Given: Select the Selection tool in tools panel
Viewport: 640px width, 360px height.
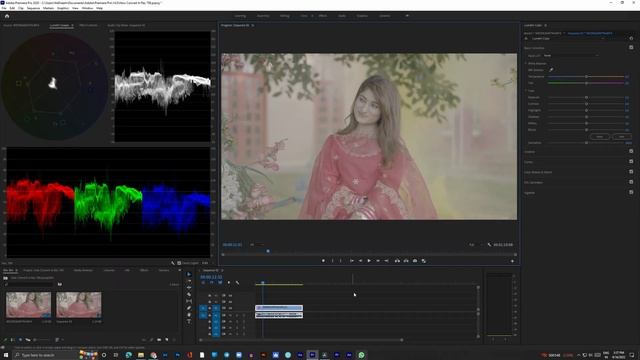Looking at the screenshot, I should 189,274.
